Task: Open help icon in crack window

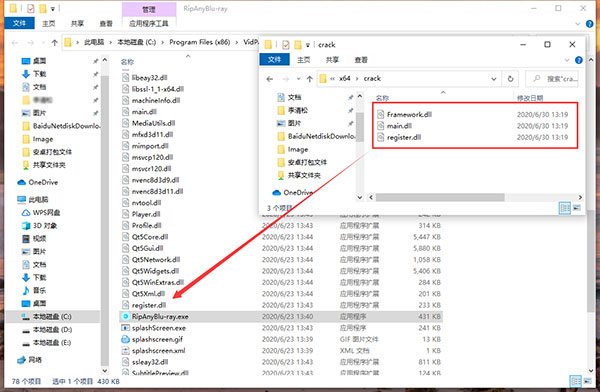Action: pyautogui.click(x=579, y=60)
